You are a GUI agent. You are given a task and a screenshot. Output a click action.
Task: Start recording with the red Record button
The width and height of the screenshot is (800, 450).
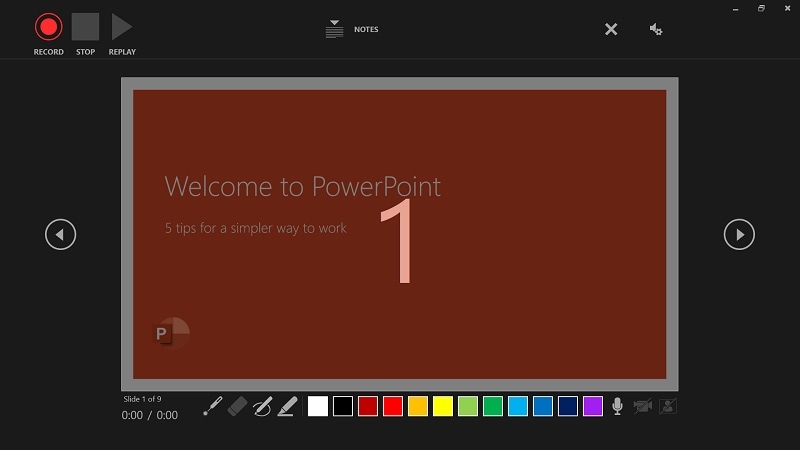click(48, 27)
